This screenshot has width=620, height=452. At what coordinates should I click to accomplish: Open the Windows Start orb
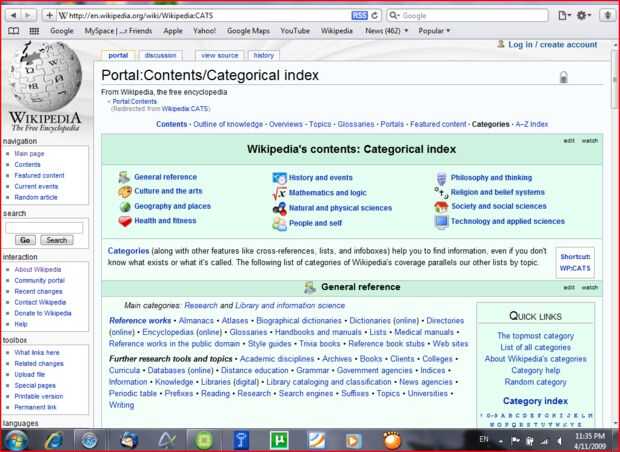click(16, 440)
